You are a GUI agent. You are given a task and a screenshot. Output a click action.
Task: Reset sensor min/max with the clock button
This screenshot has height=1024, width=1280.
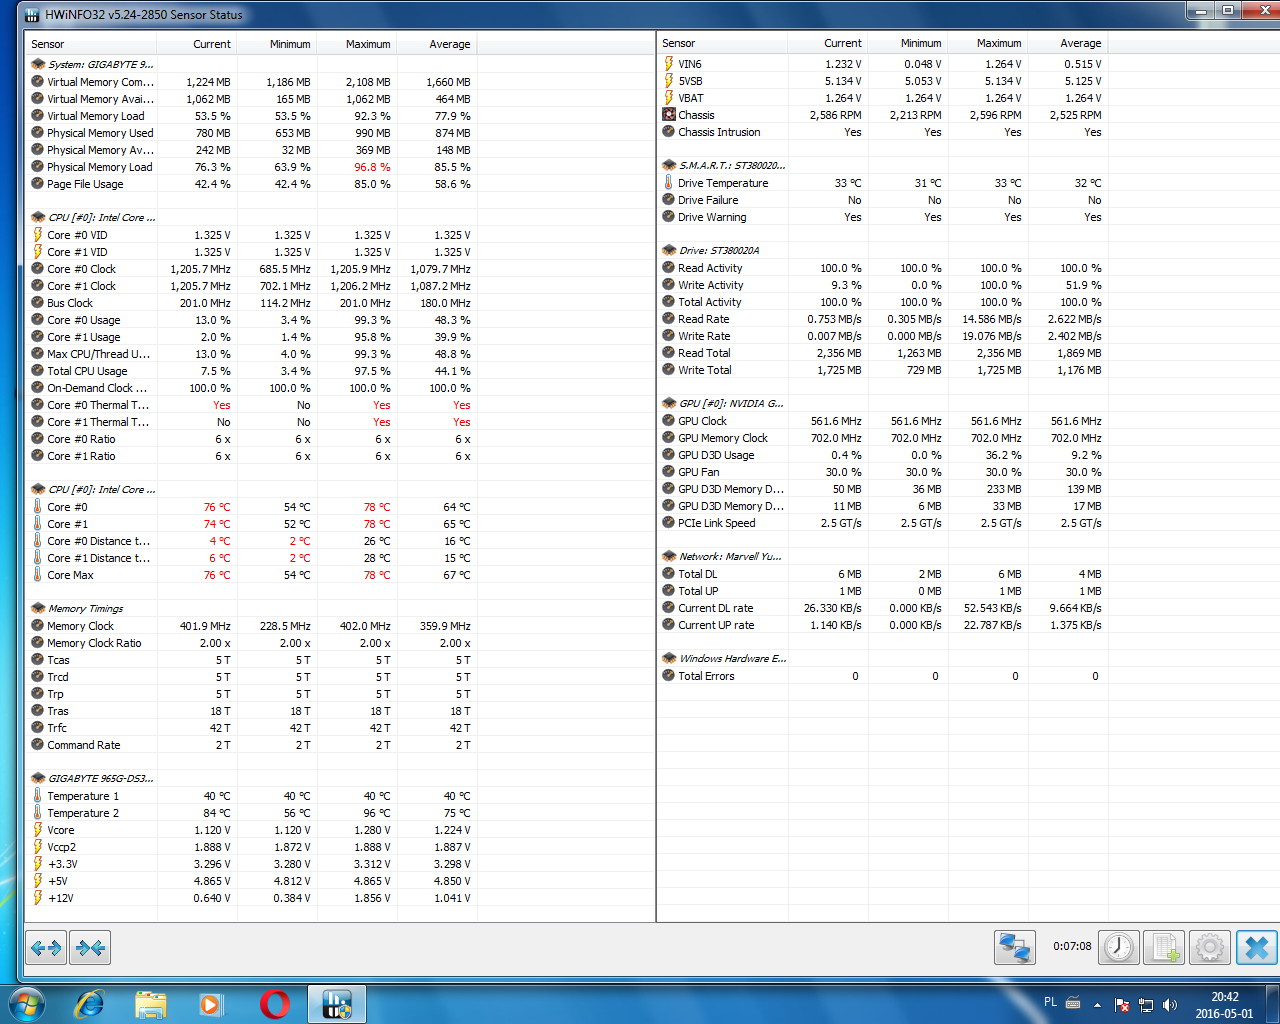coord(1119,947)
